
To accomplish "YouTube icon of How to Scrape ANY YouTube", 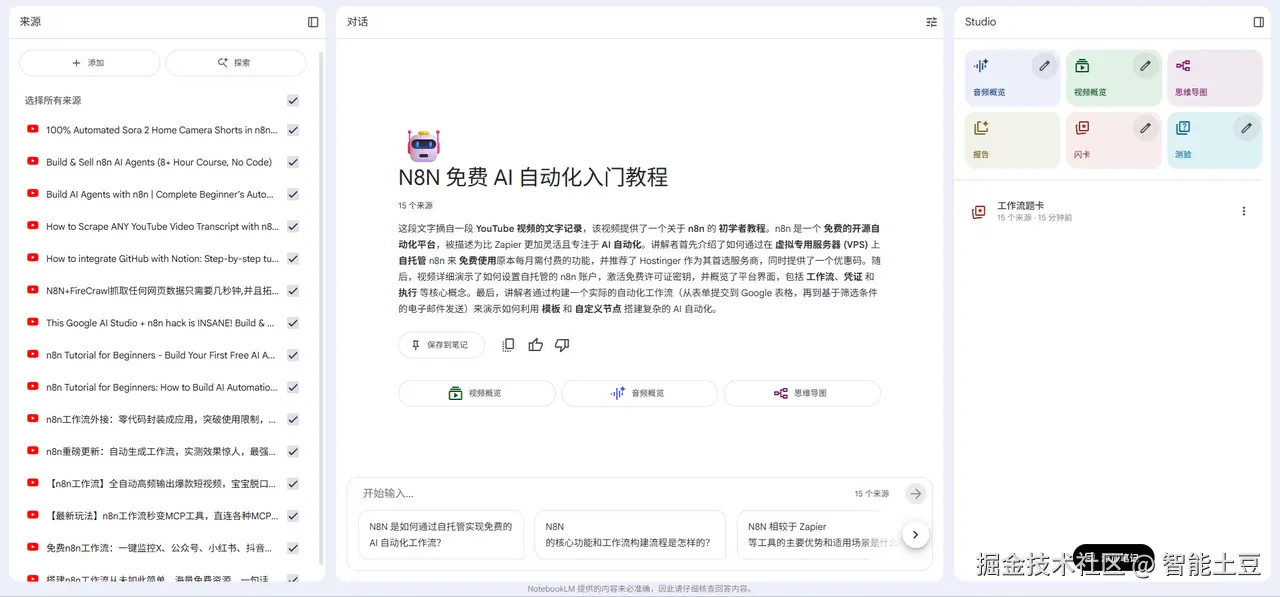I will pyautogui.click(x=33, y=226).
